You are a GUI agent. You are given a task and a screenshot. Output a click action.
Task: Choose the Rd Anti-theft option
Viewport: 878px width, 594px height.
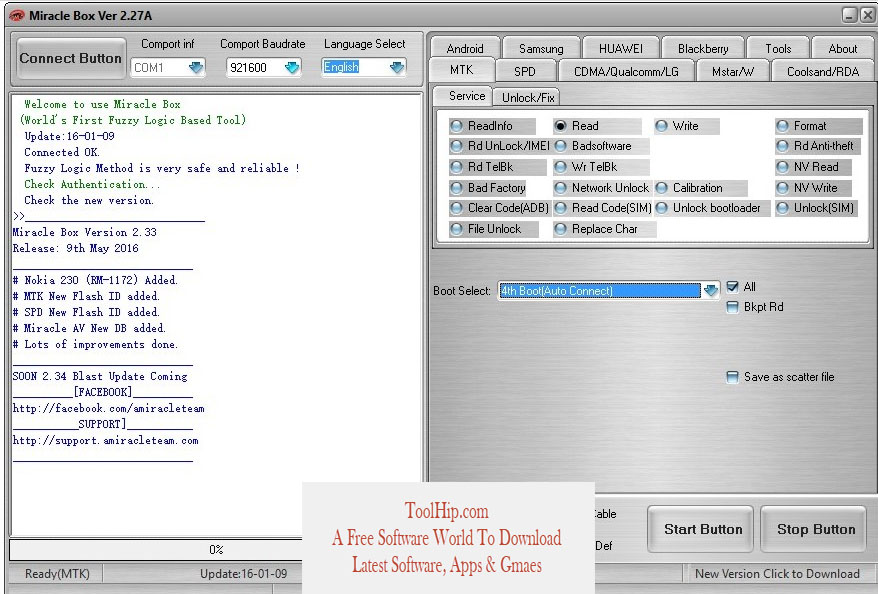[817, 146]
